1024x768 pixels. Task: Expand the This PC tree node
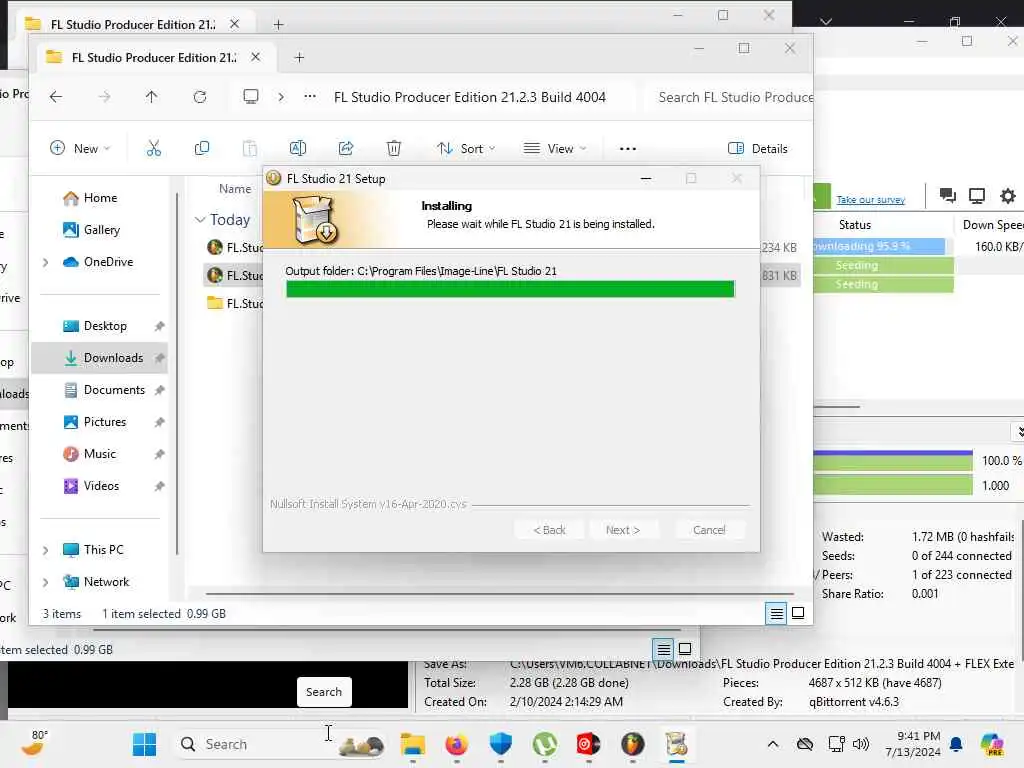(x=45, y=551)
